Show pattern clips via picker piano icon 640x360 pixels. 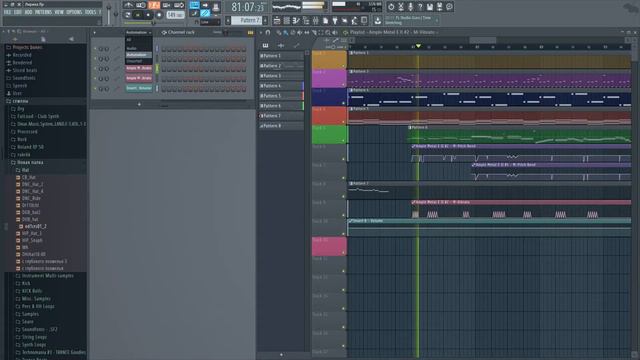point(265,45)
